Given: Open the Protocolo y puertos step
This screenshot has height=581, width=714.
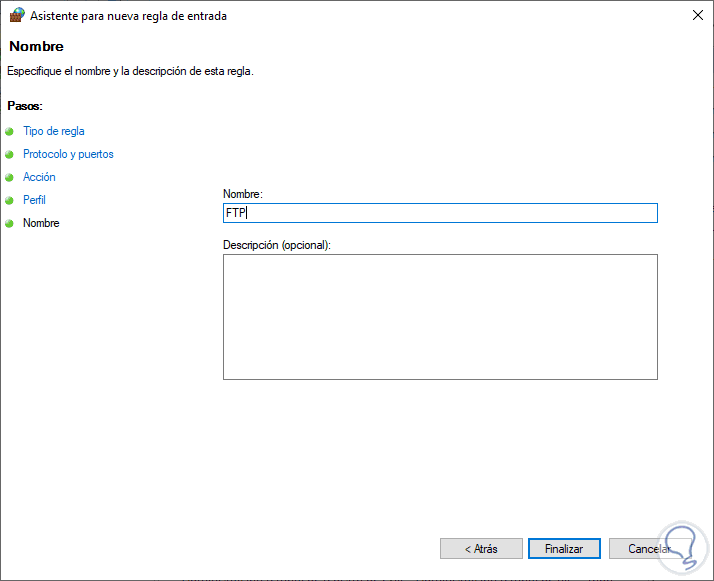Looking at the screenshot, I should point(68,154).
